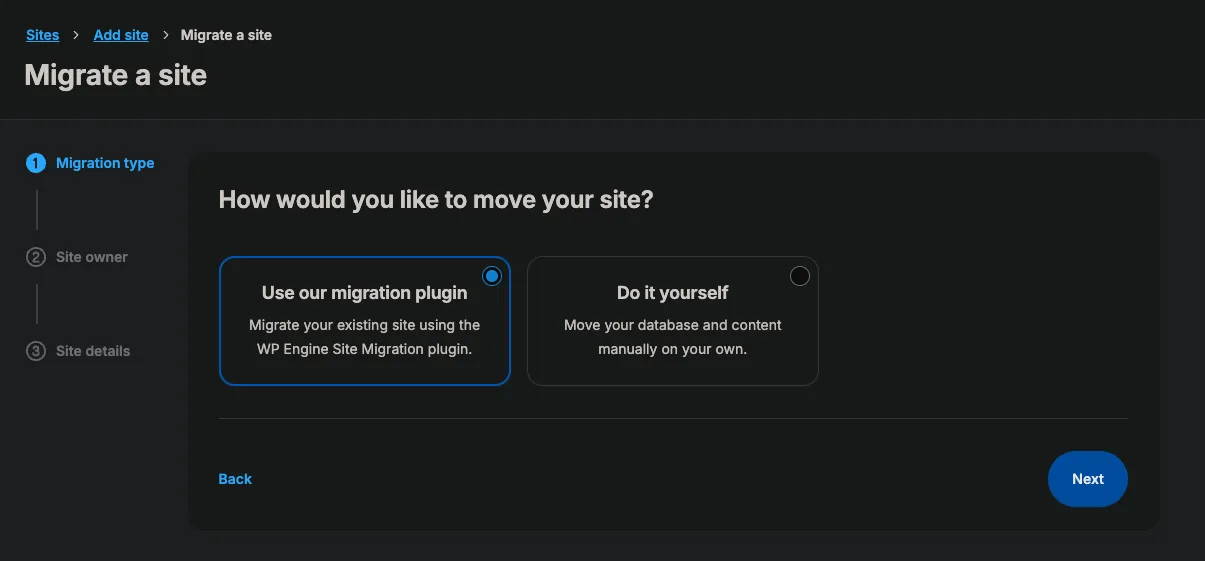The height and width of the screenshot is (561, 1205).
Task: Select the radio button for migration plugin
Action: pos(492,276)
